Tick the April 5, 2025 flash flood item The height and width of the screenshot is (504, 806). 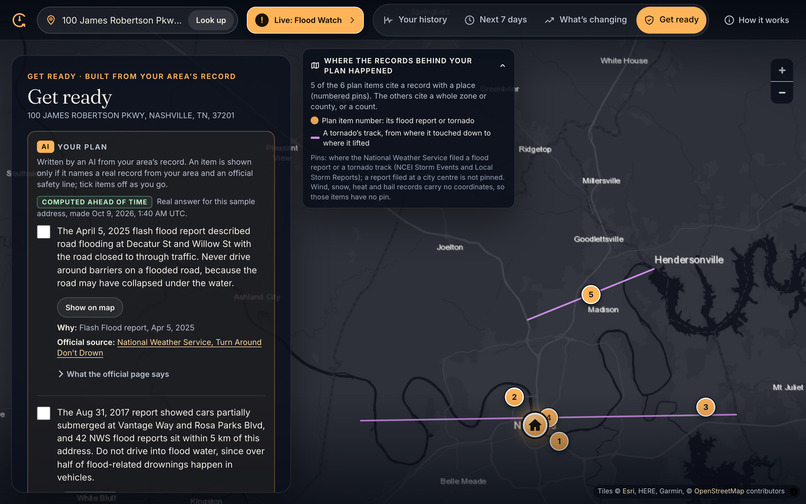44,231
